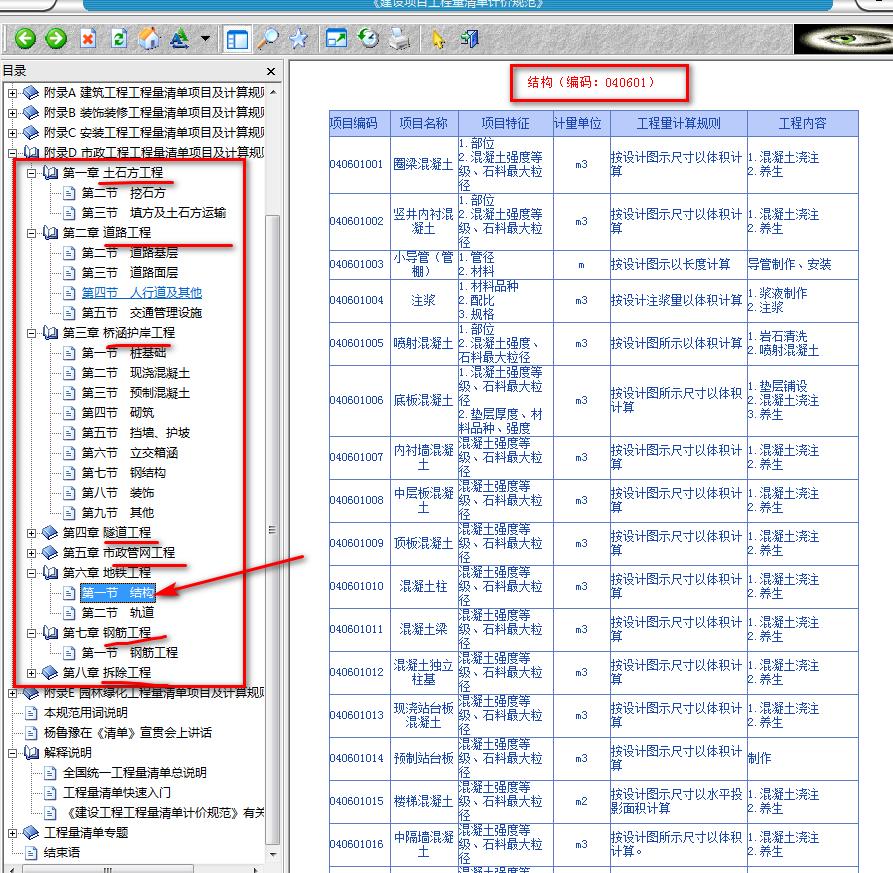Close the 目录 contents panel
Image resolution: width=893 pixels, height=873 pixels.
coord(271,71)
